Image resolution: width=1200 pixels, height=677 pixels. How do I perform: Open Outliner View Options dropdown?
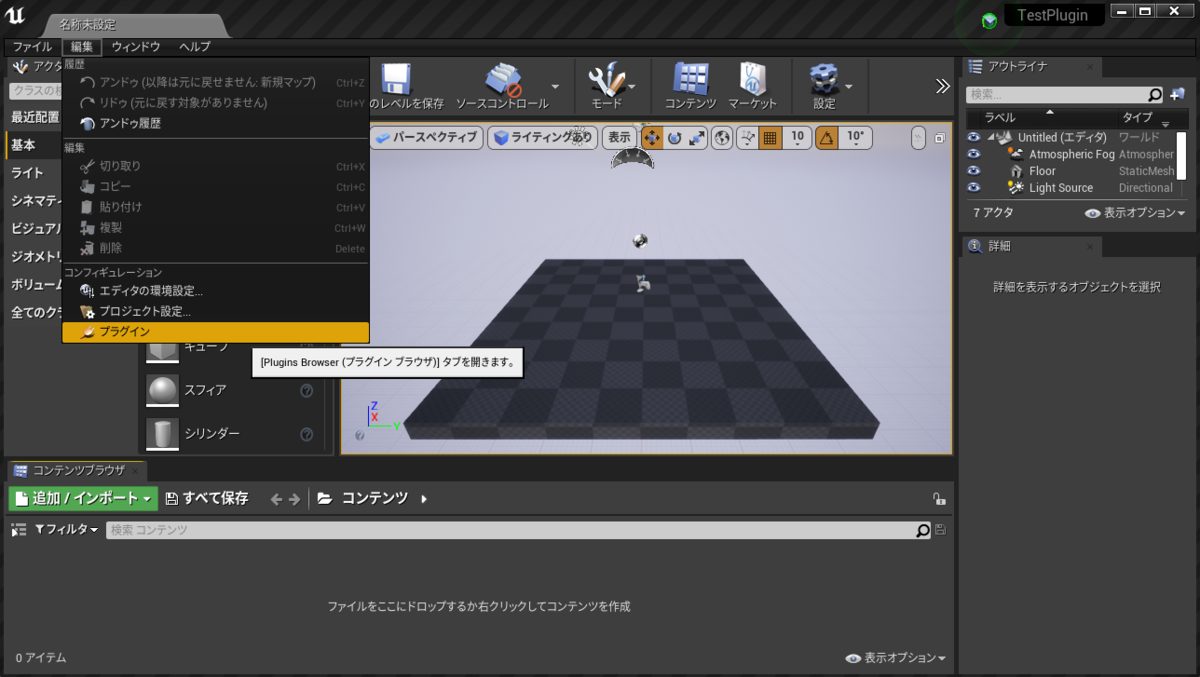(x=1135, y=213)
